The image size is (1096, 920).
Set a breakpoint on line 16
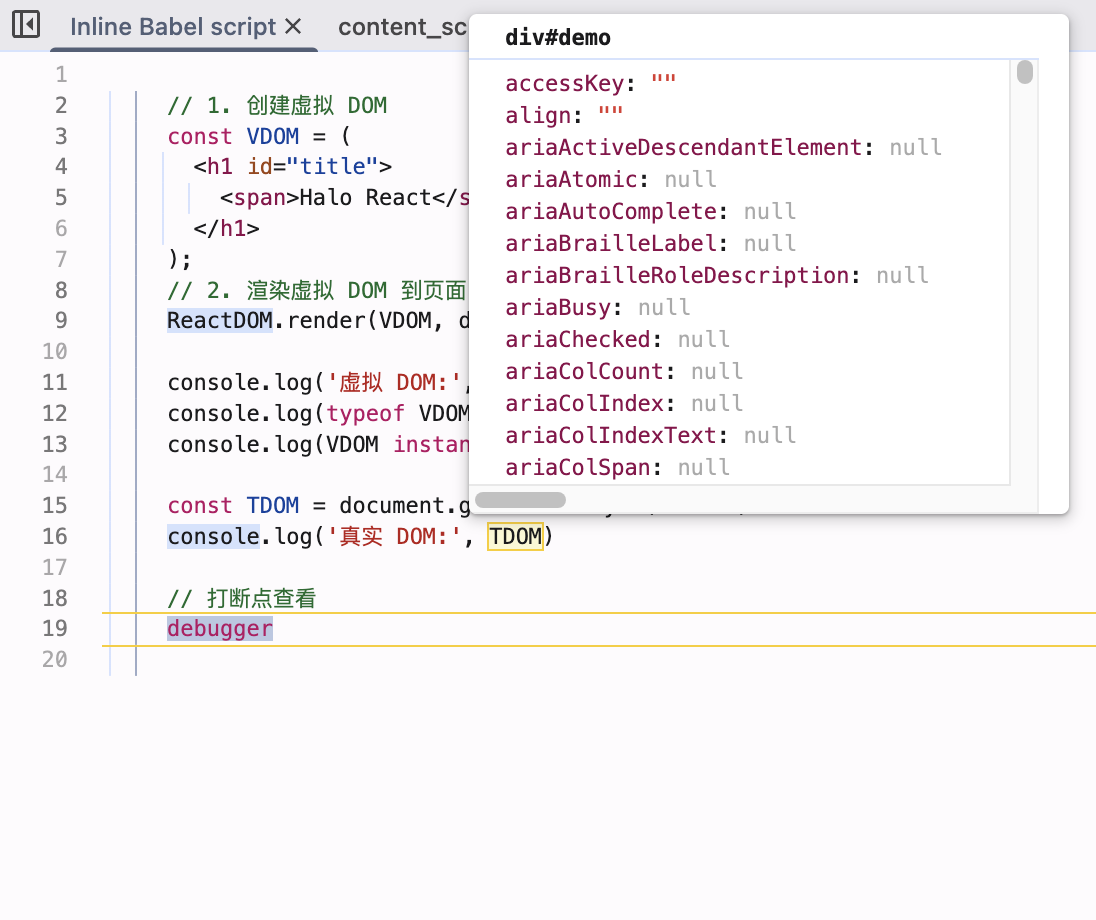(55, 537)
